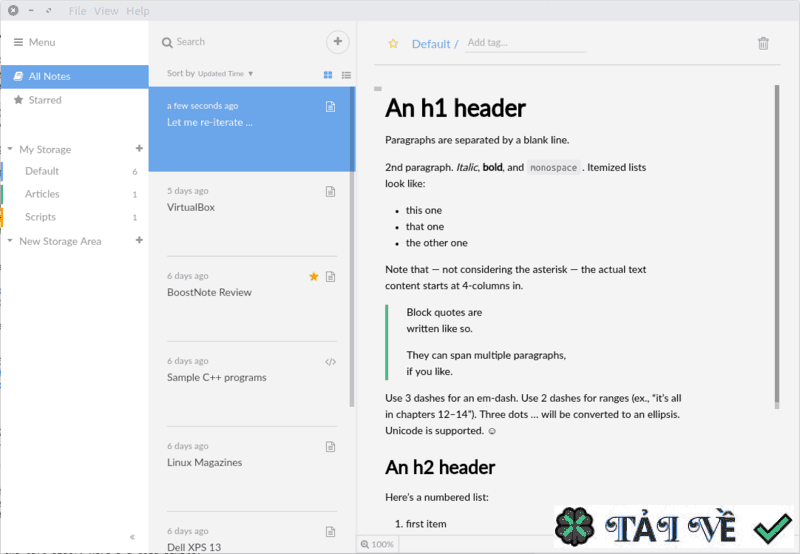Screen dimensions: 800x554
Task: Add folder to New Storage Area
Action: pyautogui.click(x=139, y=240)
